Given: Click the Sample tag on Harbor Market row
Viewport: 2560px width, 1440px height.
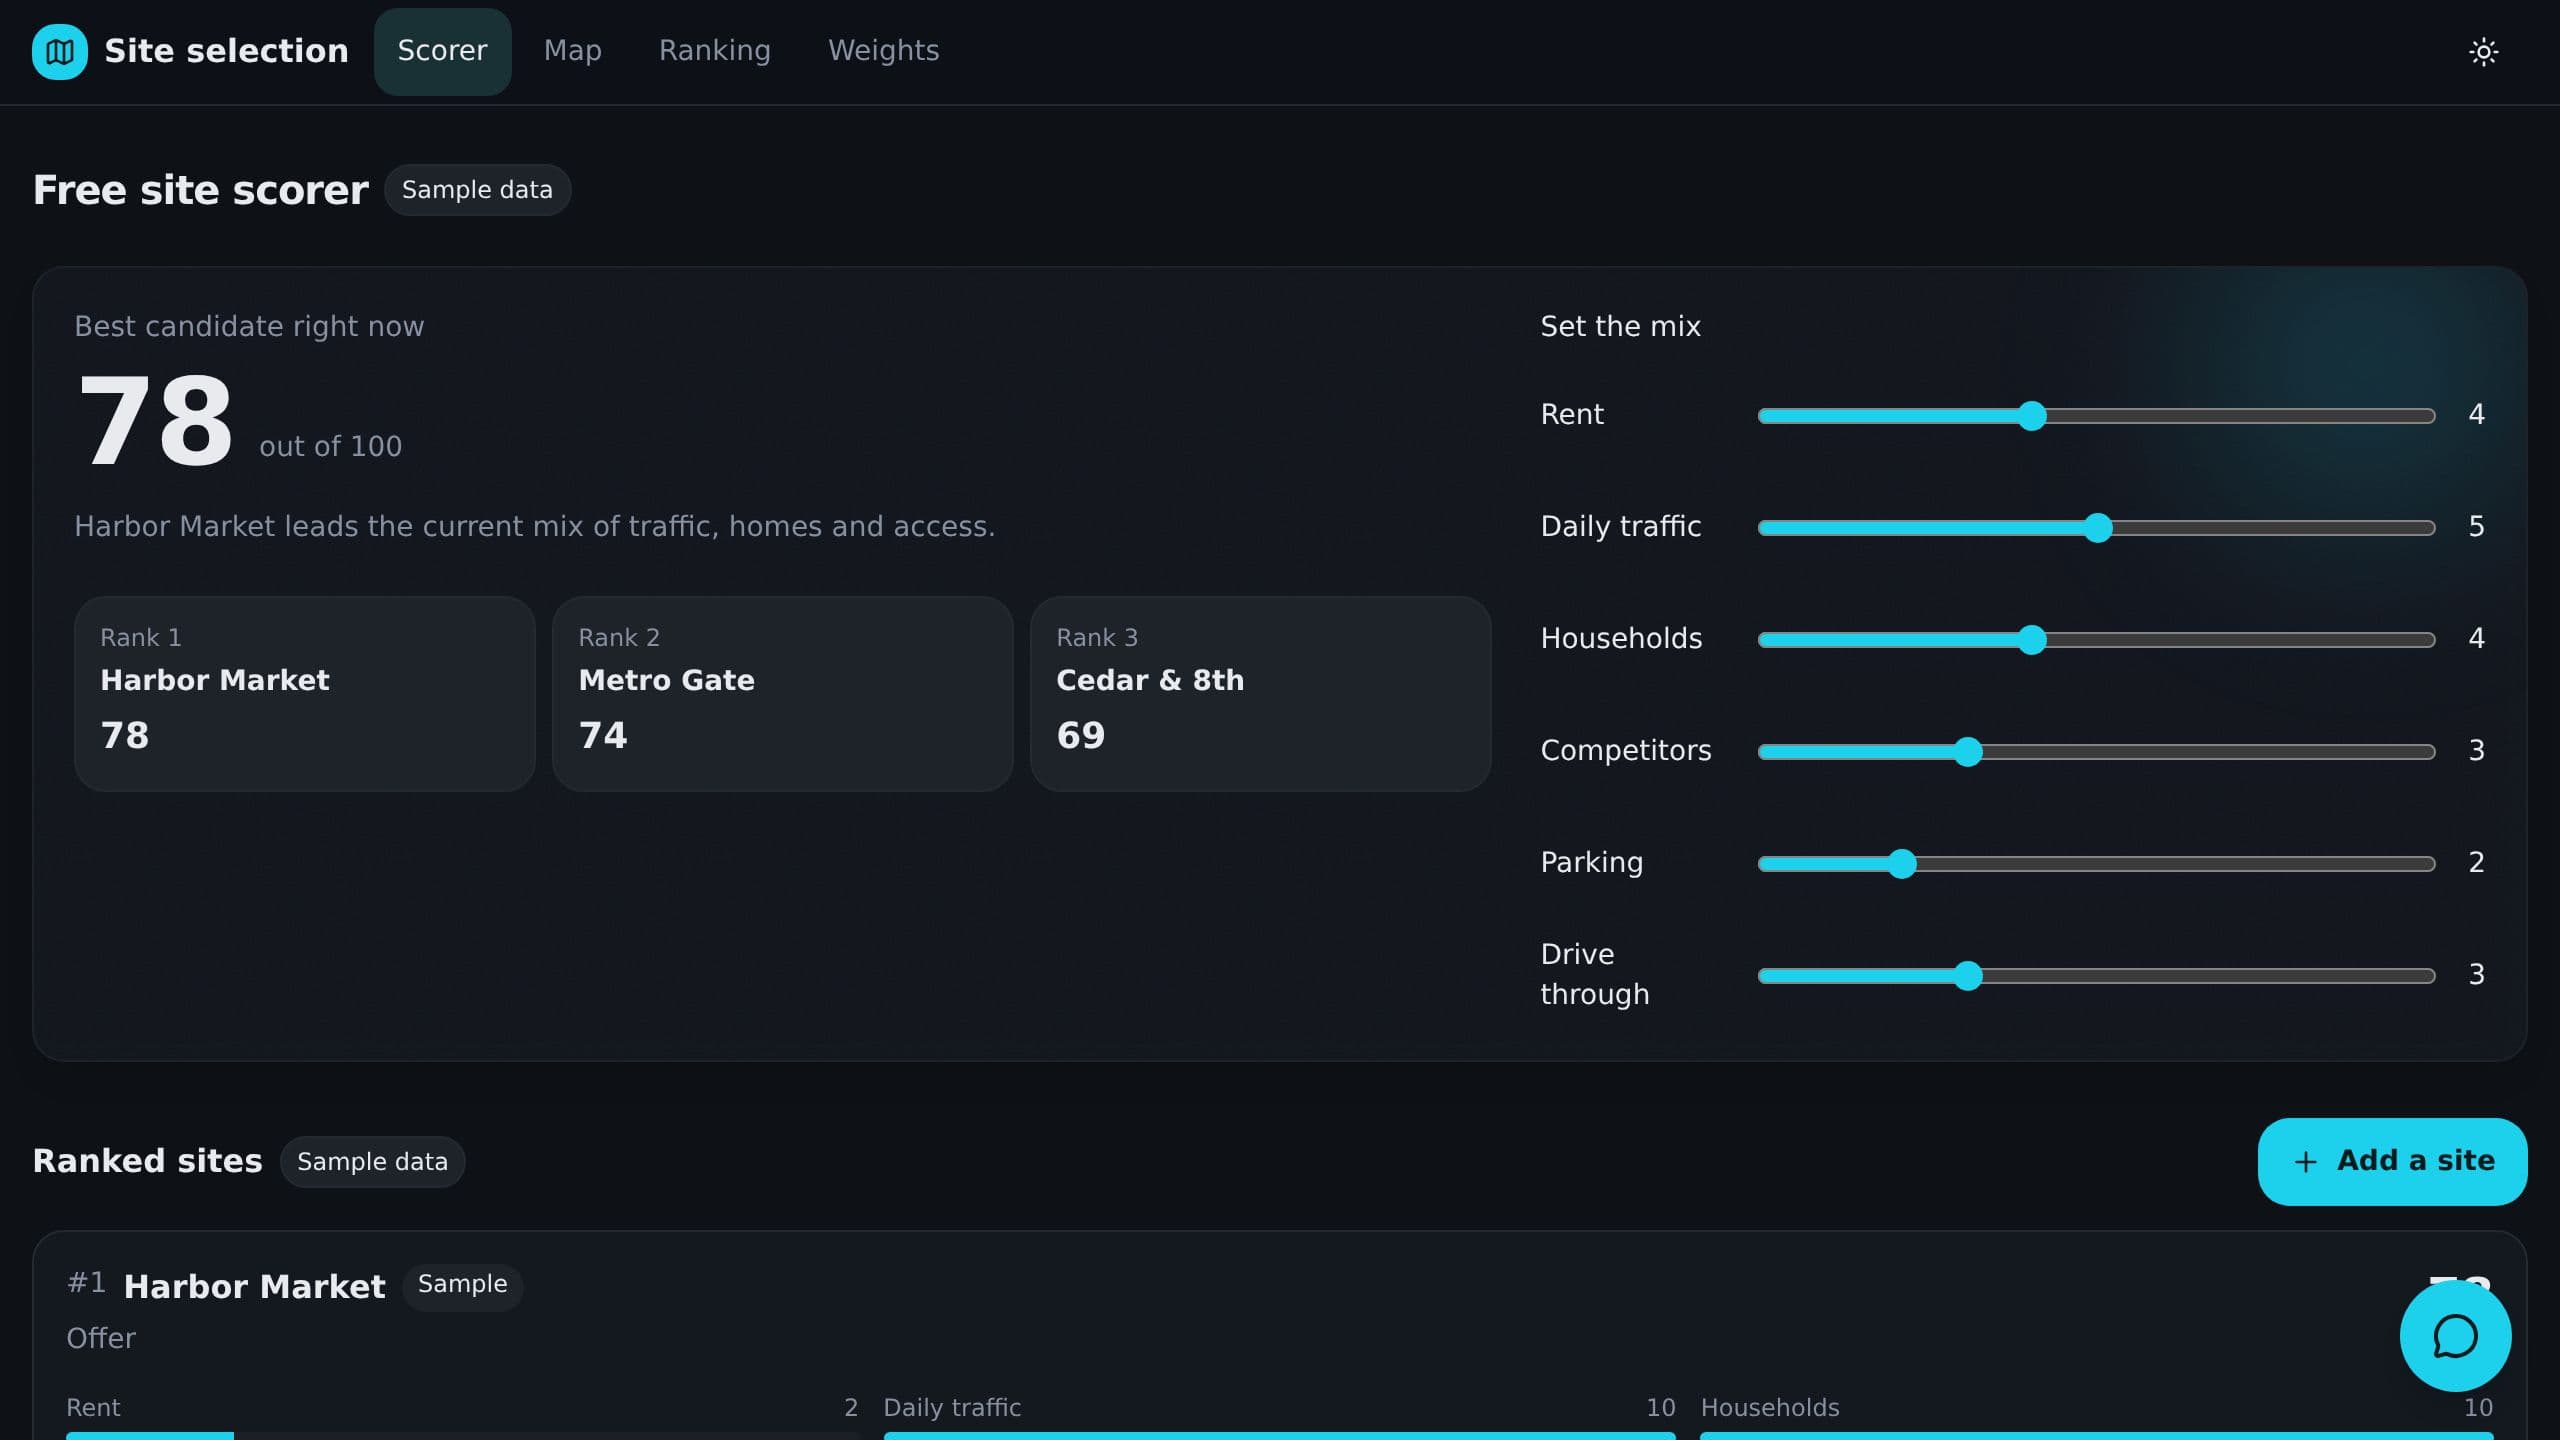Looking at the screenshot, I should click(462, 1285).
